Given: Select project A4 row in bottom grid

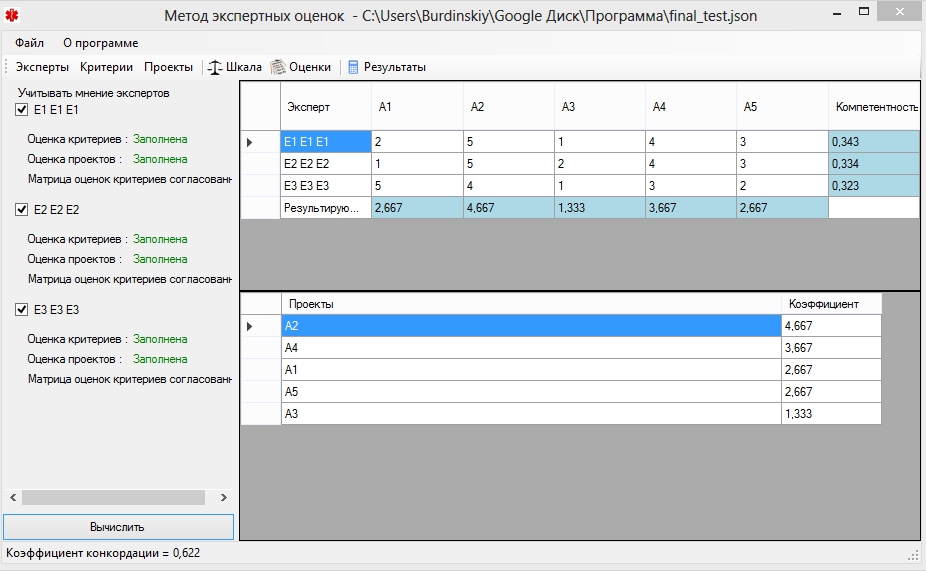Looking at the screenshot, I should 531,348.
